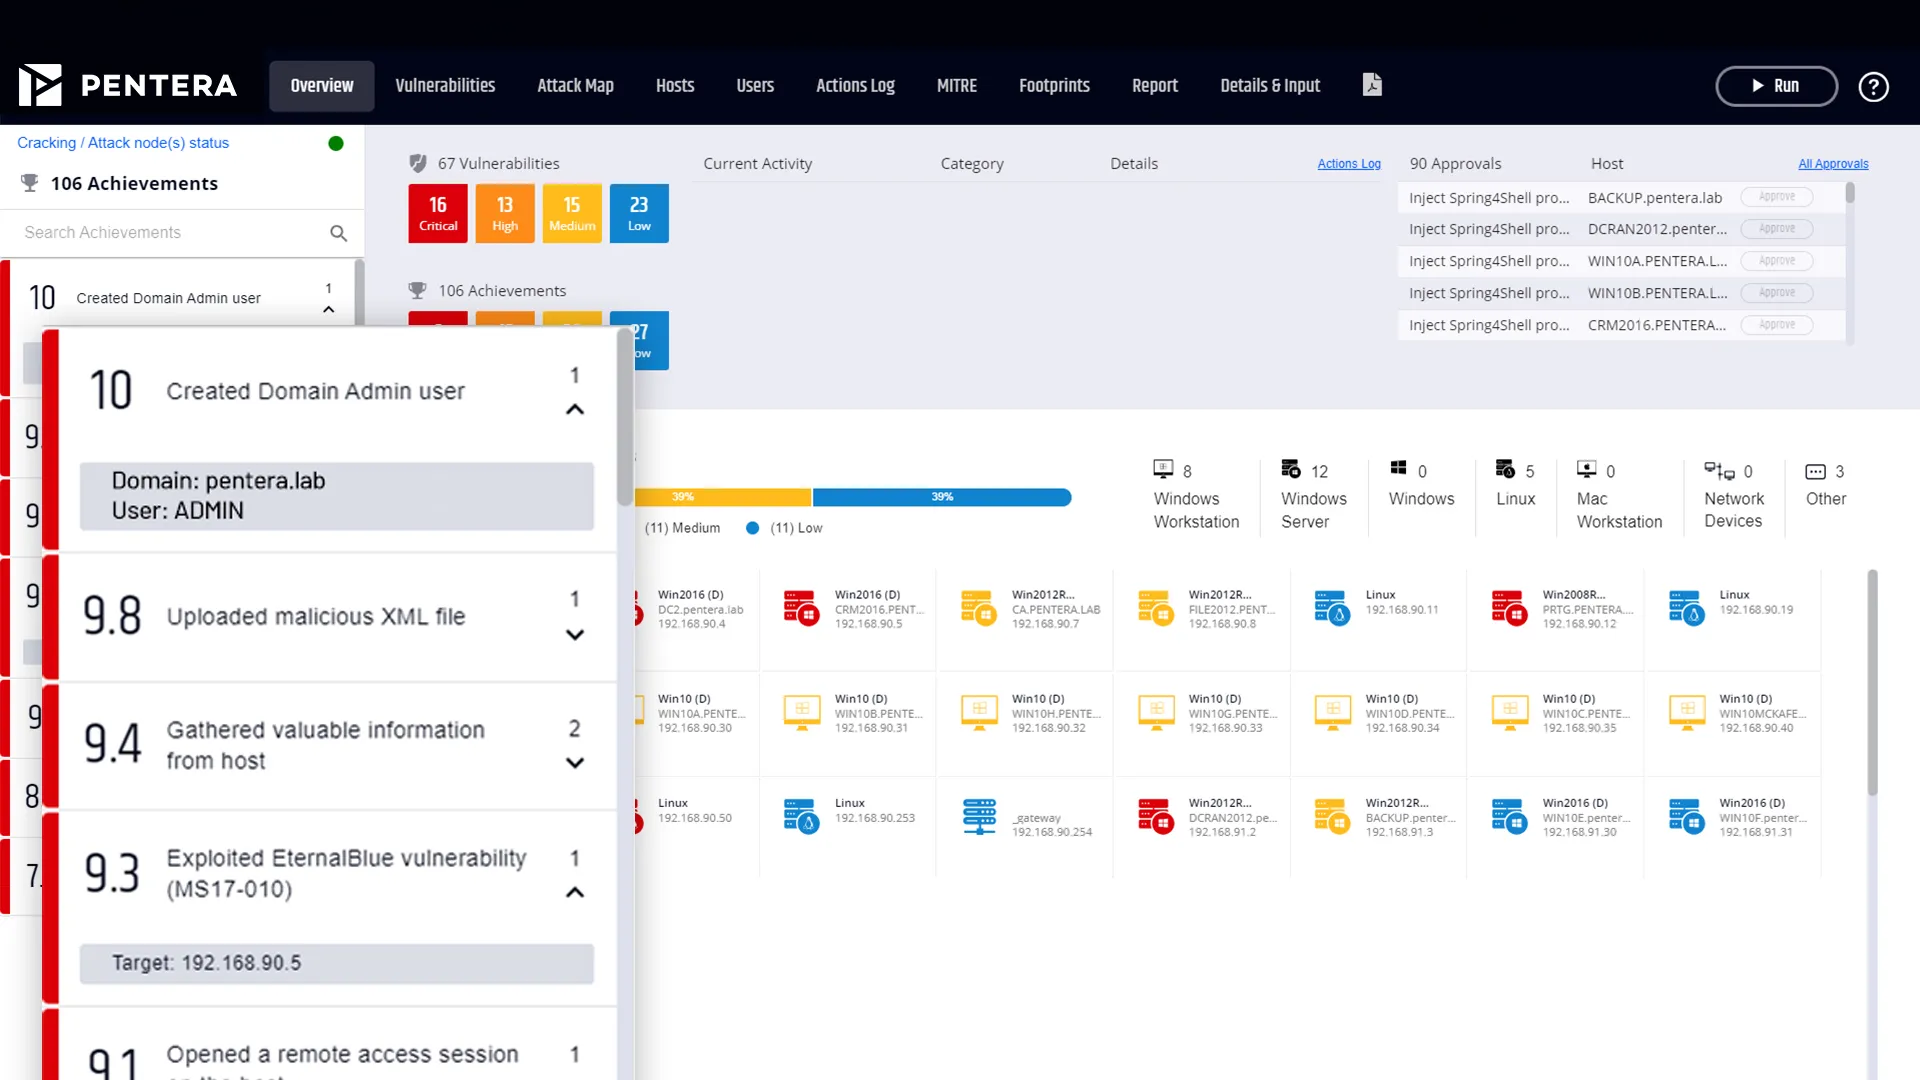The width and height of the screenshot is (1920, 1080).
Task: Select the _gateway host icon at 192.168.90.254
Action: pos(979,816)
